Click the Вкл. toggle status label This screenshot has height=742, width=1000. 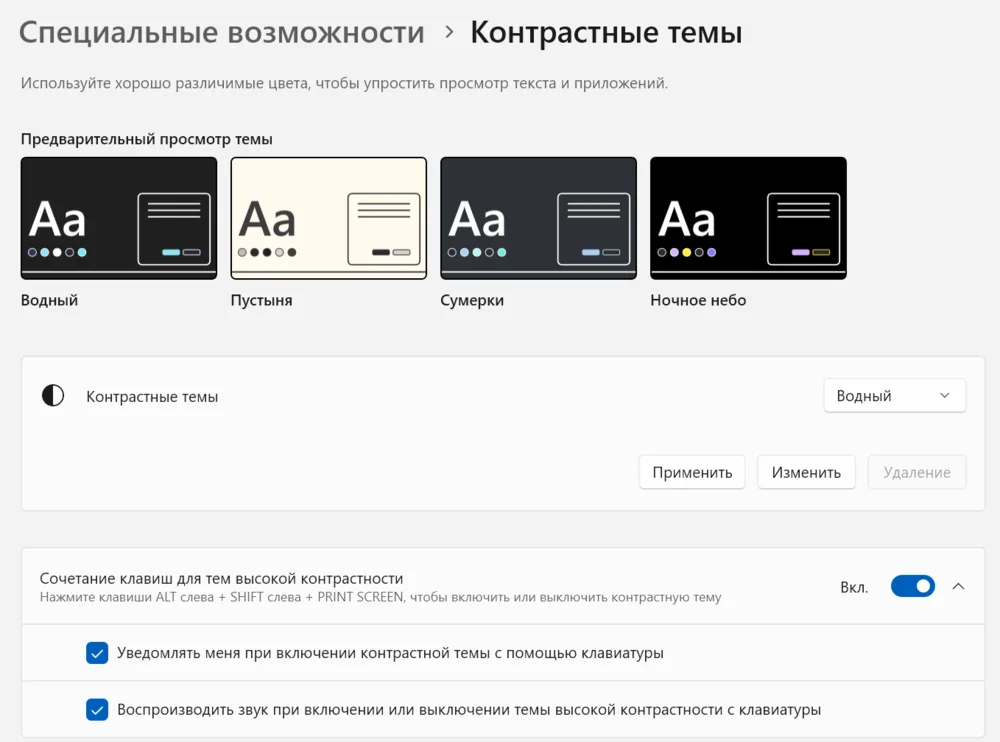[854, 587]
